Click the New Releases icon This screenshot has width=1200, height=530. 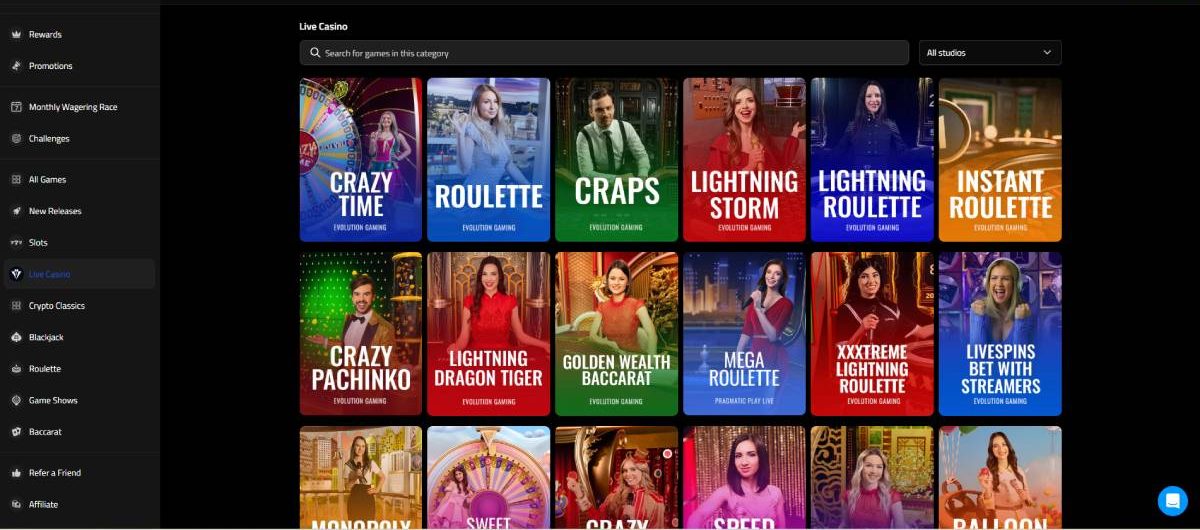pos(16,211)
